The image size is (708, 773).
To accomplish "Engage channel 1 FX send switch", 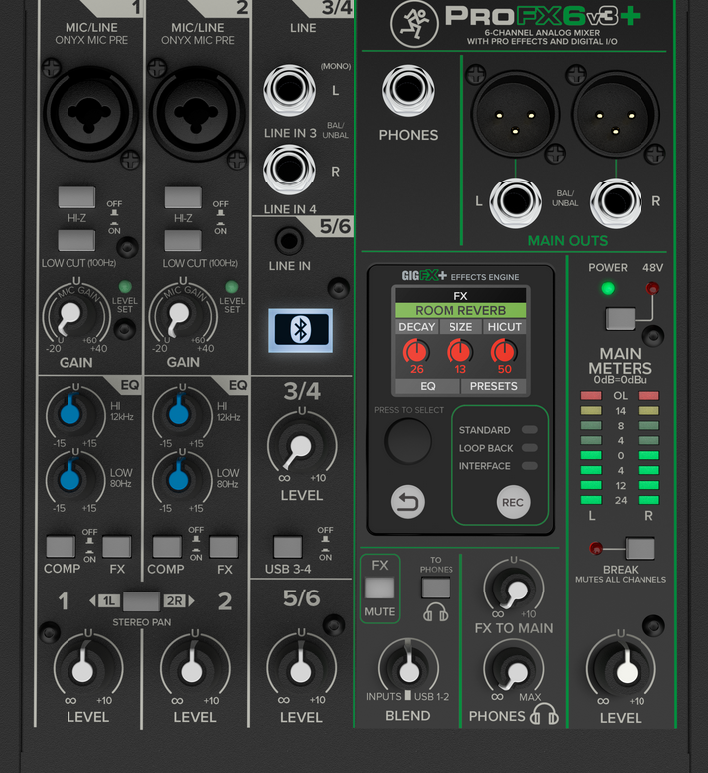I will (117, 547).
